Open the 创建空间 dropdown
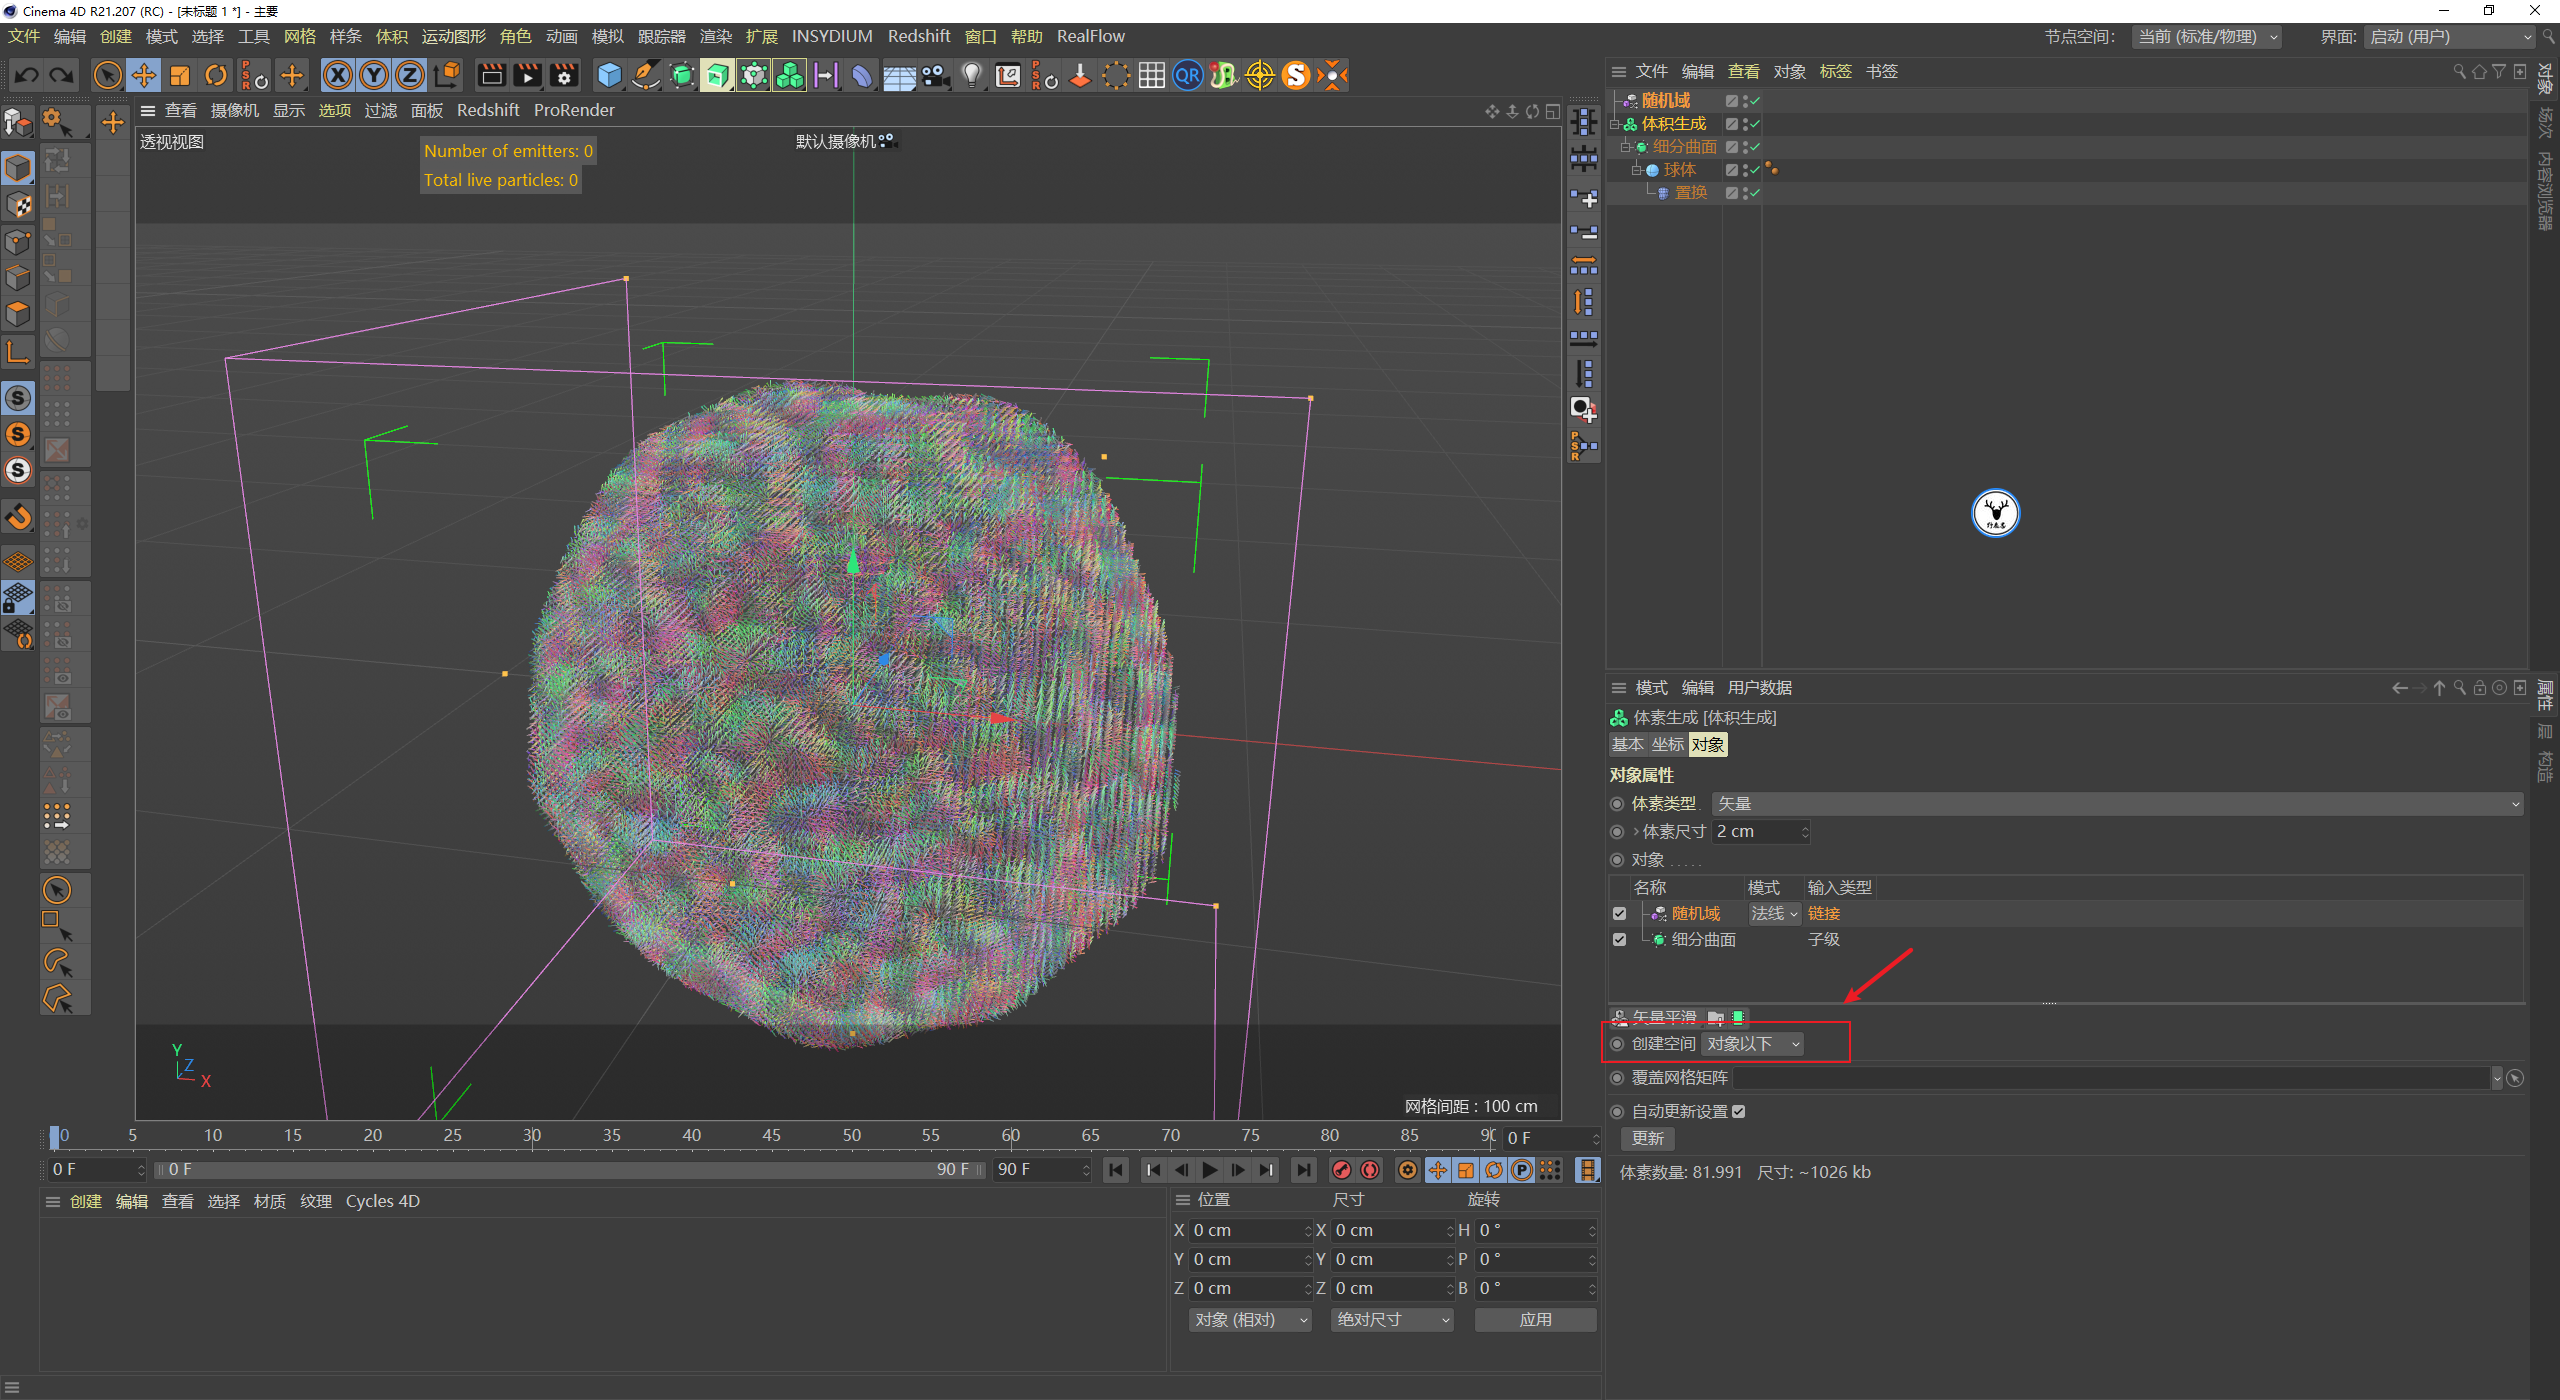 tap(1753, 1043)
